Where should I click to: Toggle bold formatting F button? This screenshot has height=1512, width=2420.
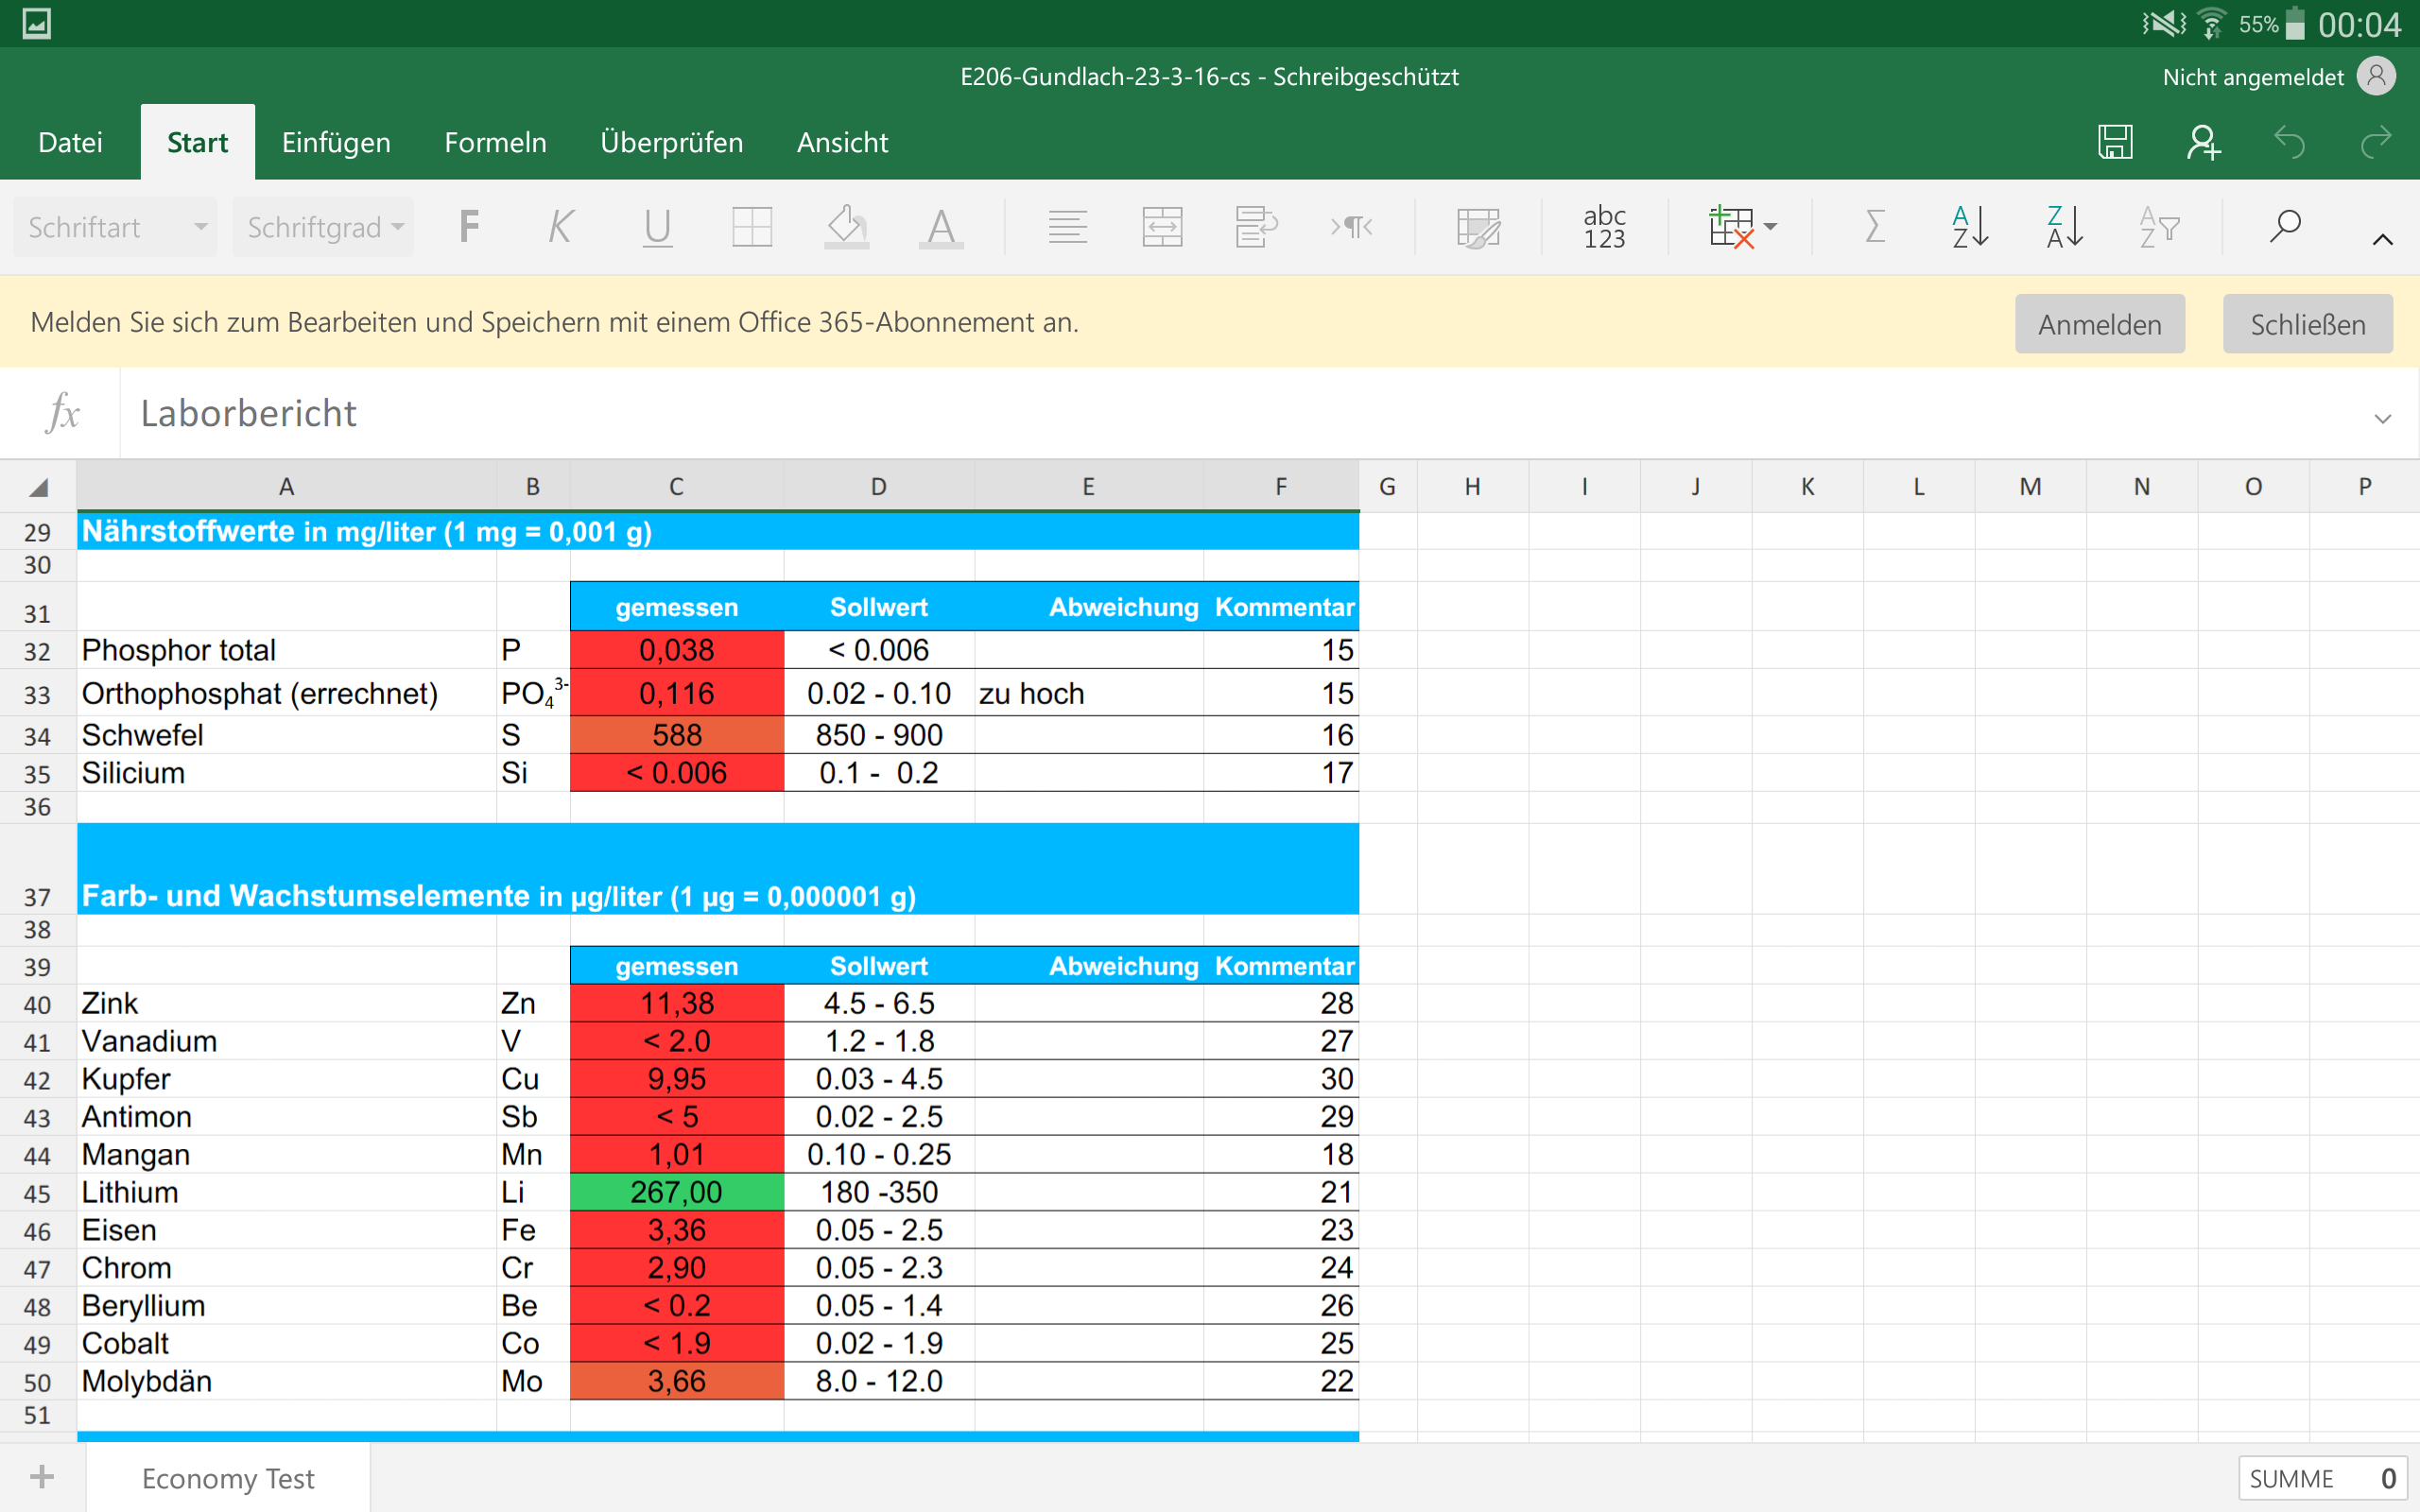(469, 227)
